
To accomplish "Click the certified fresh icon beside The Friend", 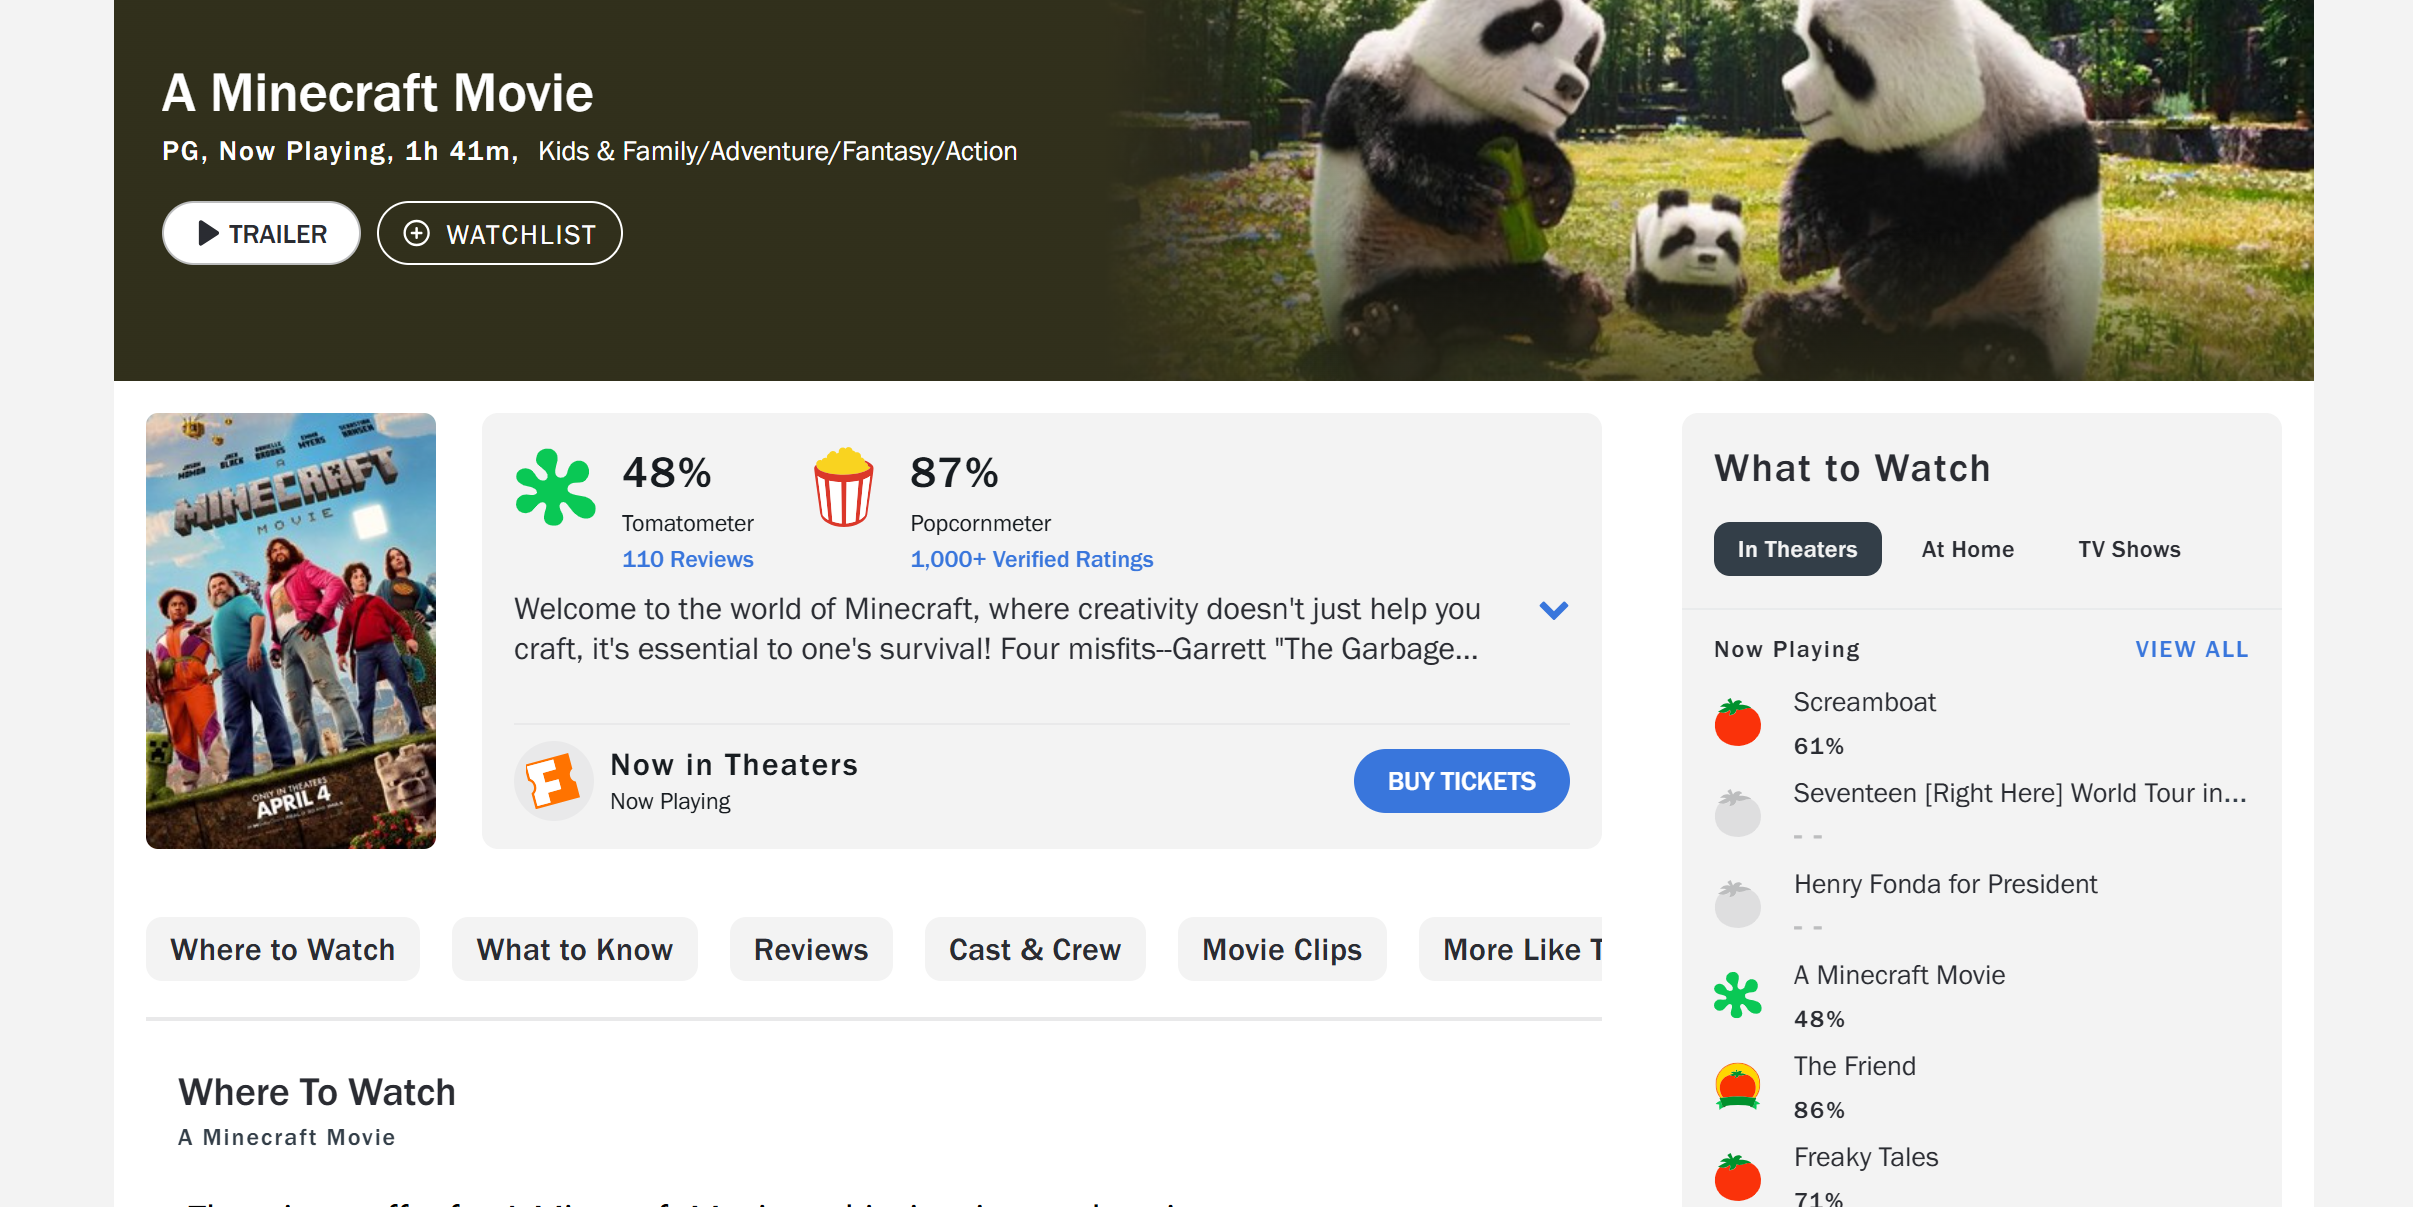I will (1738, 1086).
